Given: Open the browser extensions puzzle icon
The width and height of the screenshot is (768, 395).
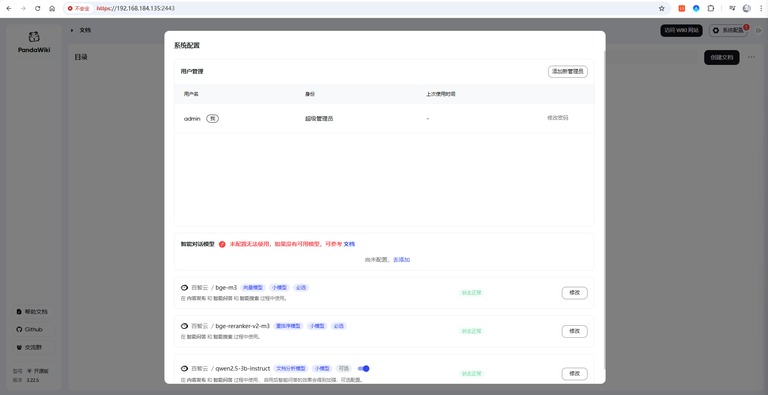Looking at the screenshot, I should [711, 8].
